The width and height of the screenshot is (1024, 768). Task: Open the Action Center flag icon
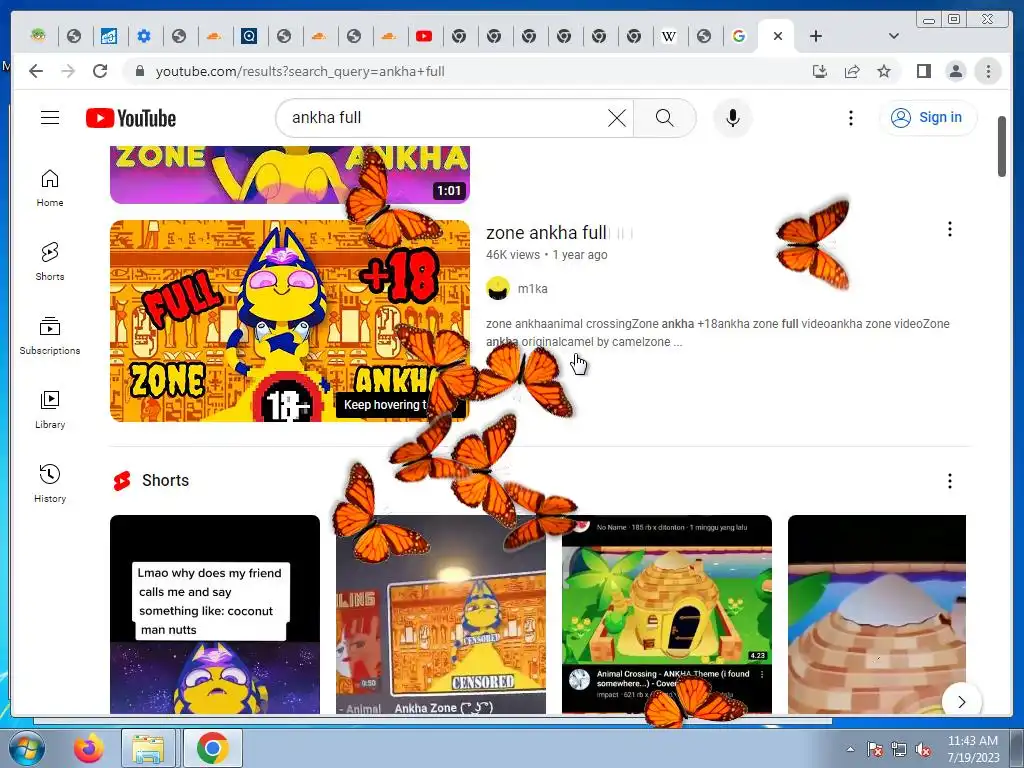[x=874, y=749]
